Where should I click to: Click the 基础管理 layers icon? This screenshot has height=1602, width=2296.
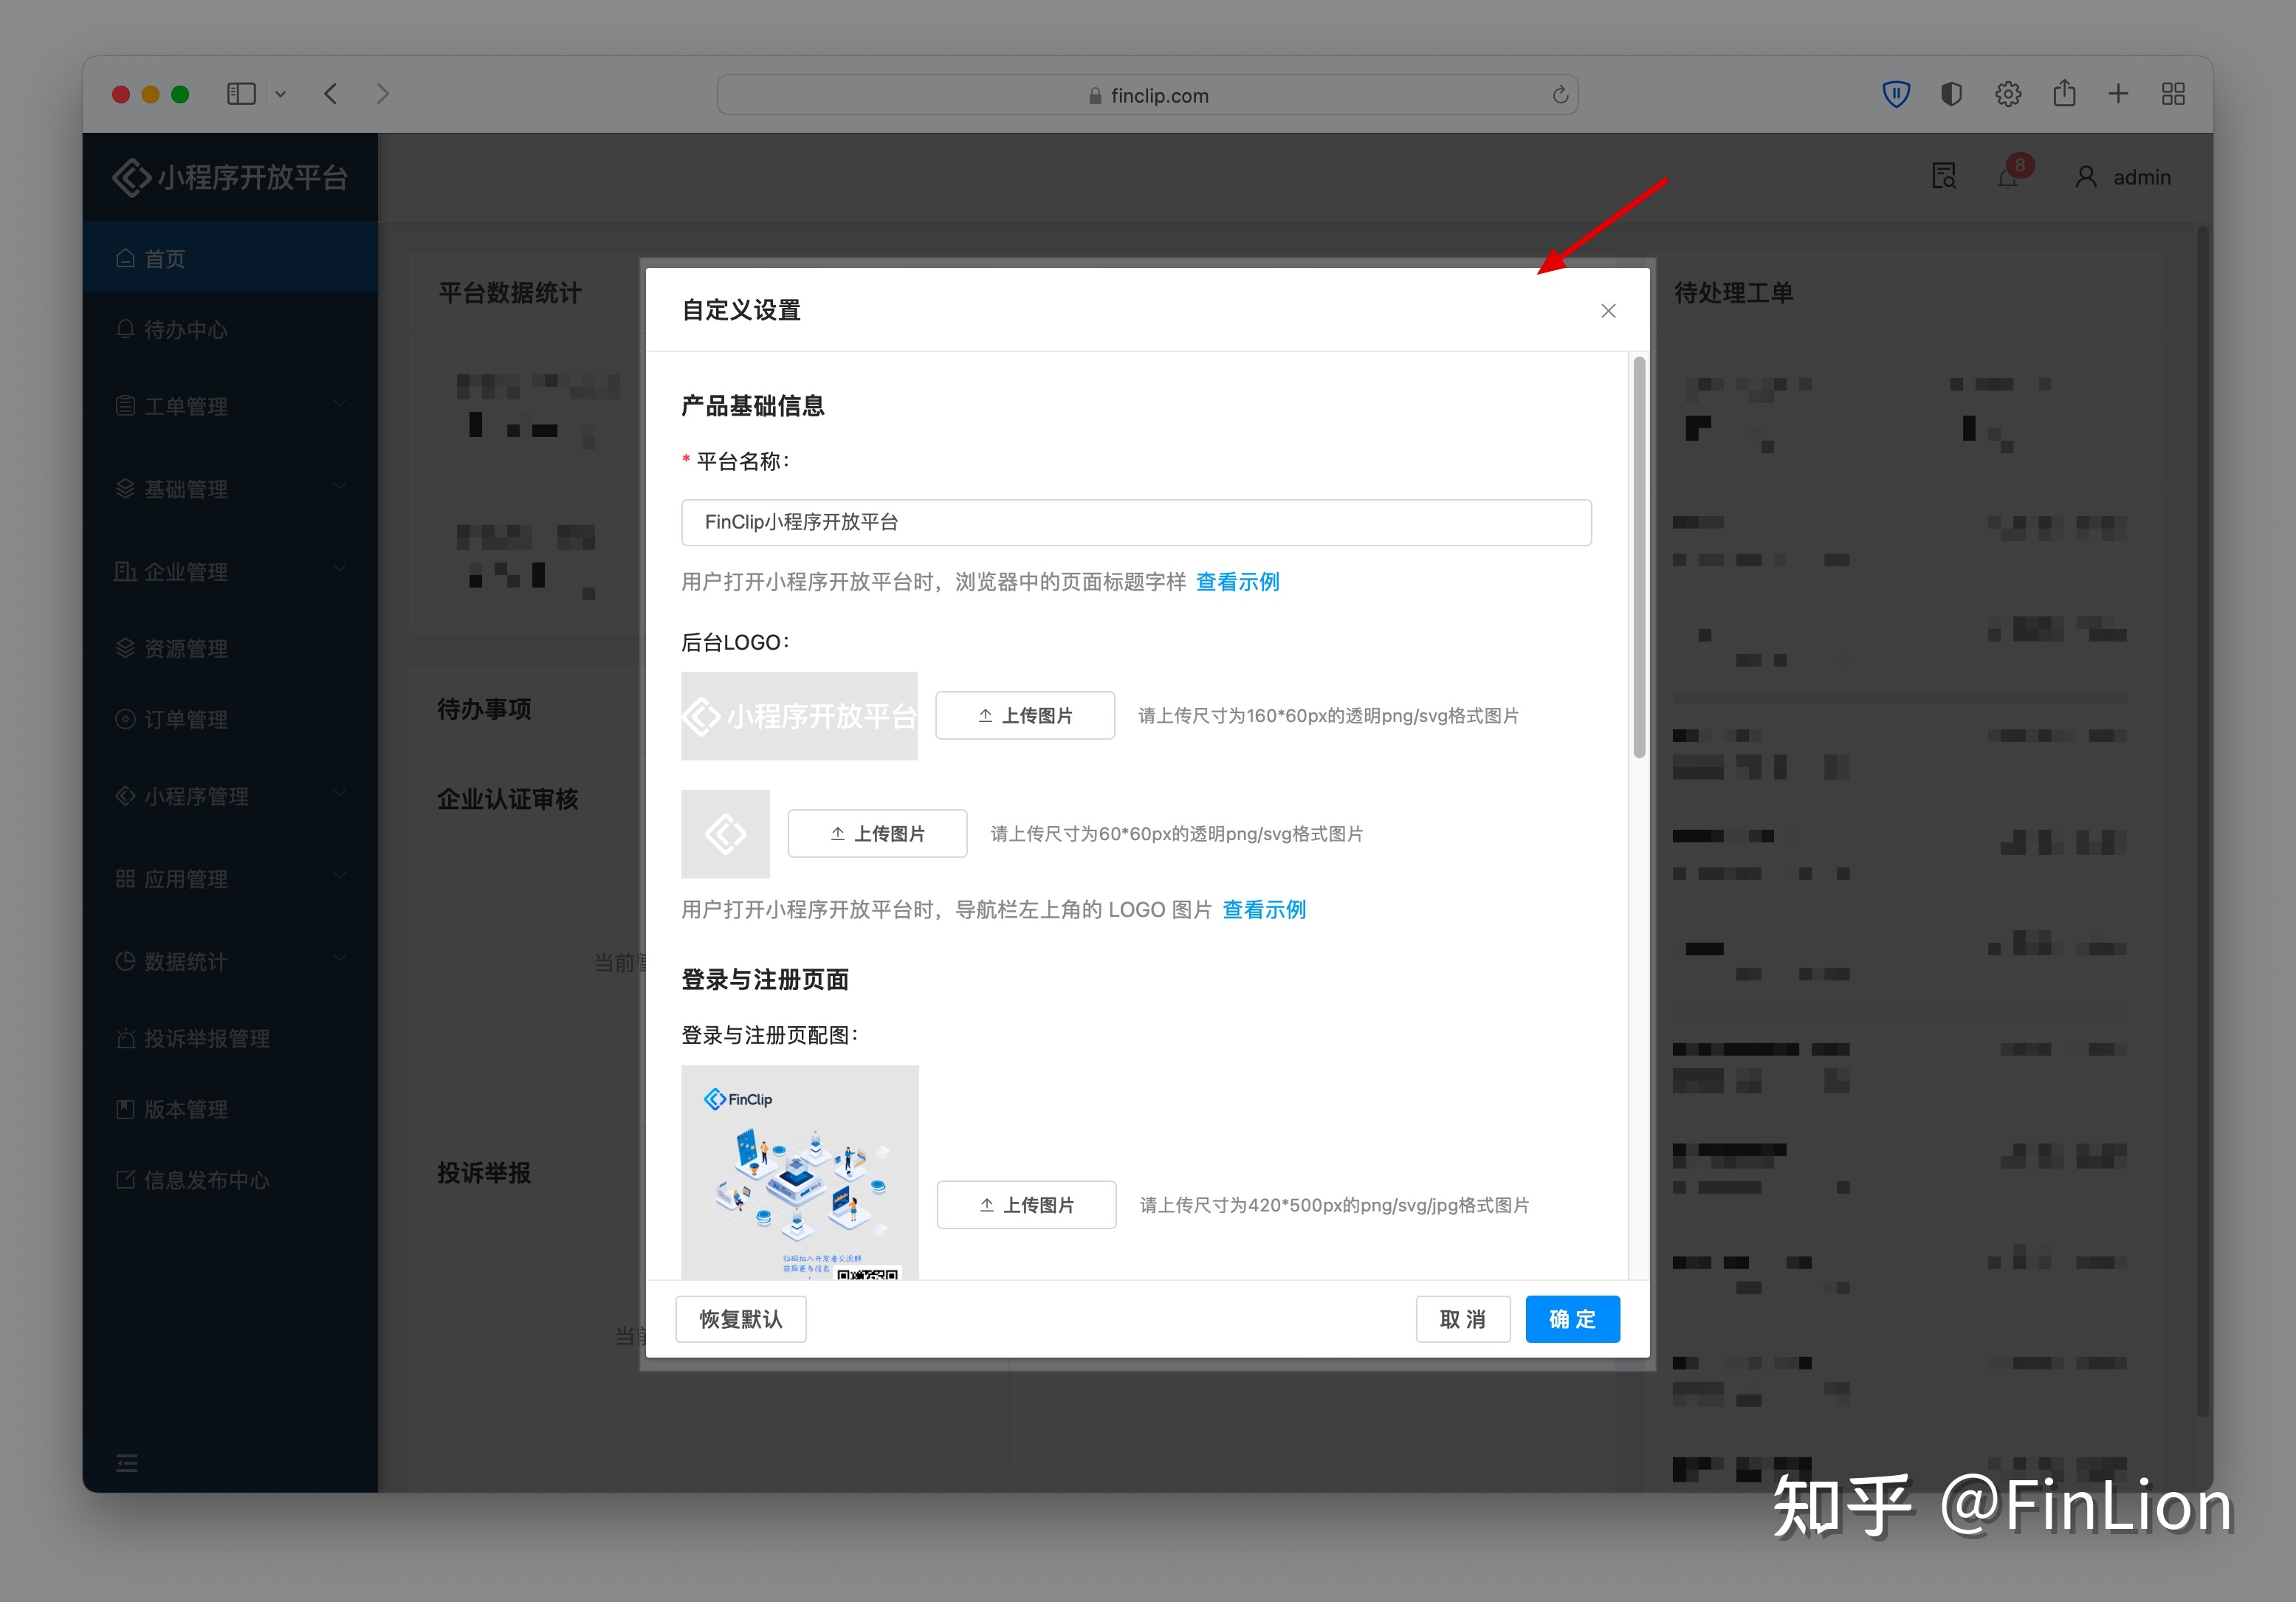(x=125, y=488)
